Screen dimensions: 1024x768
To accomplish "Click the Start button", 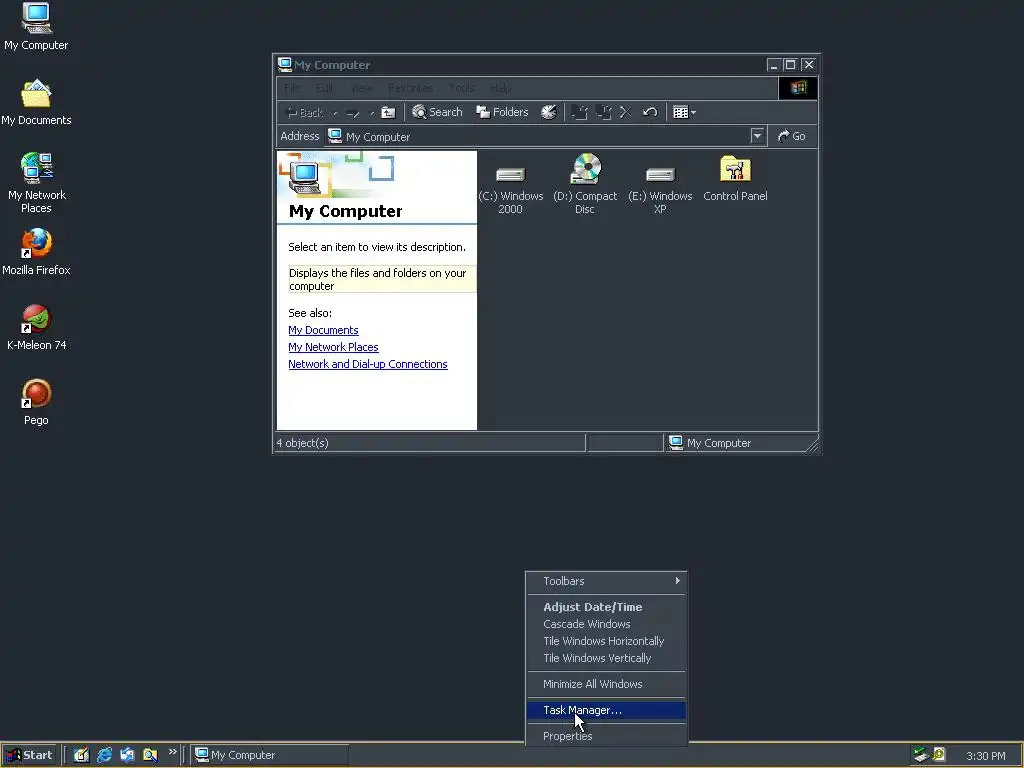I will (x=30, y=755).
